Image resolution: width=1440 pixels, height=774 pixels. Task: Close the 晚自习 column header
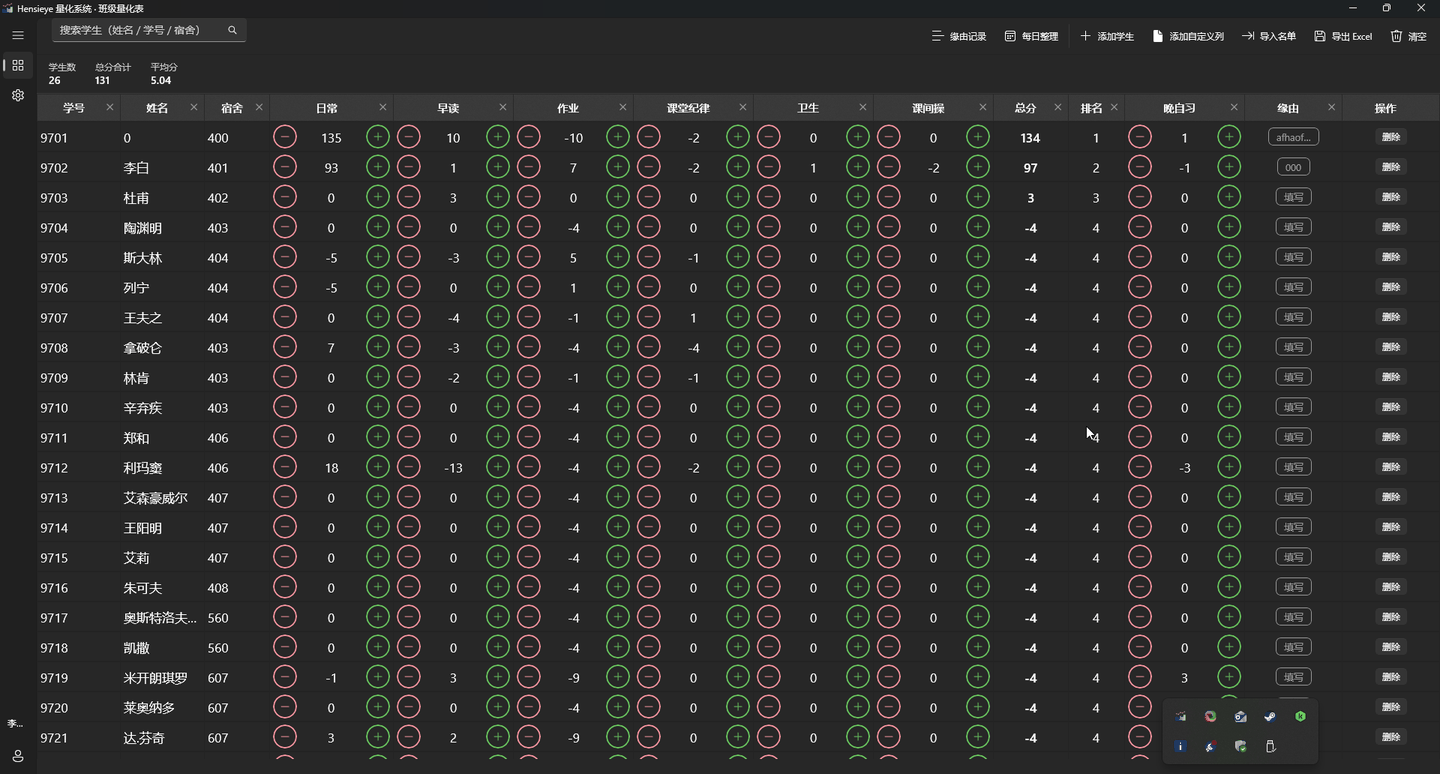click(x=1234, y=107)
